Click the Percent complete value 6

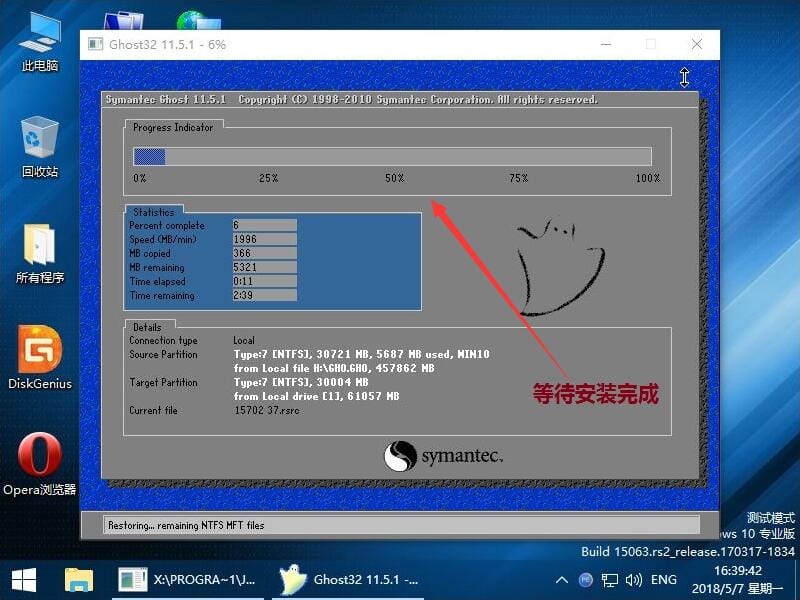tap(264, 225)
